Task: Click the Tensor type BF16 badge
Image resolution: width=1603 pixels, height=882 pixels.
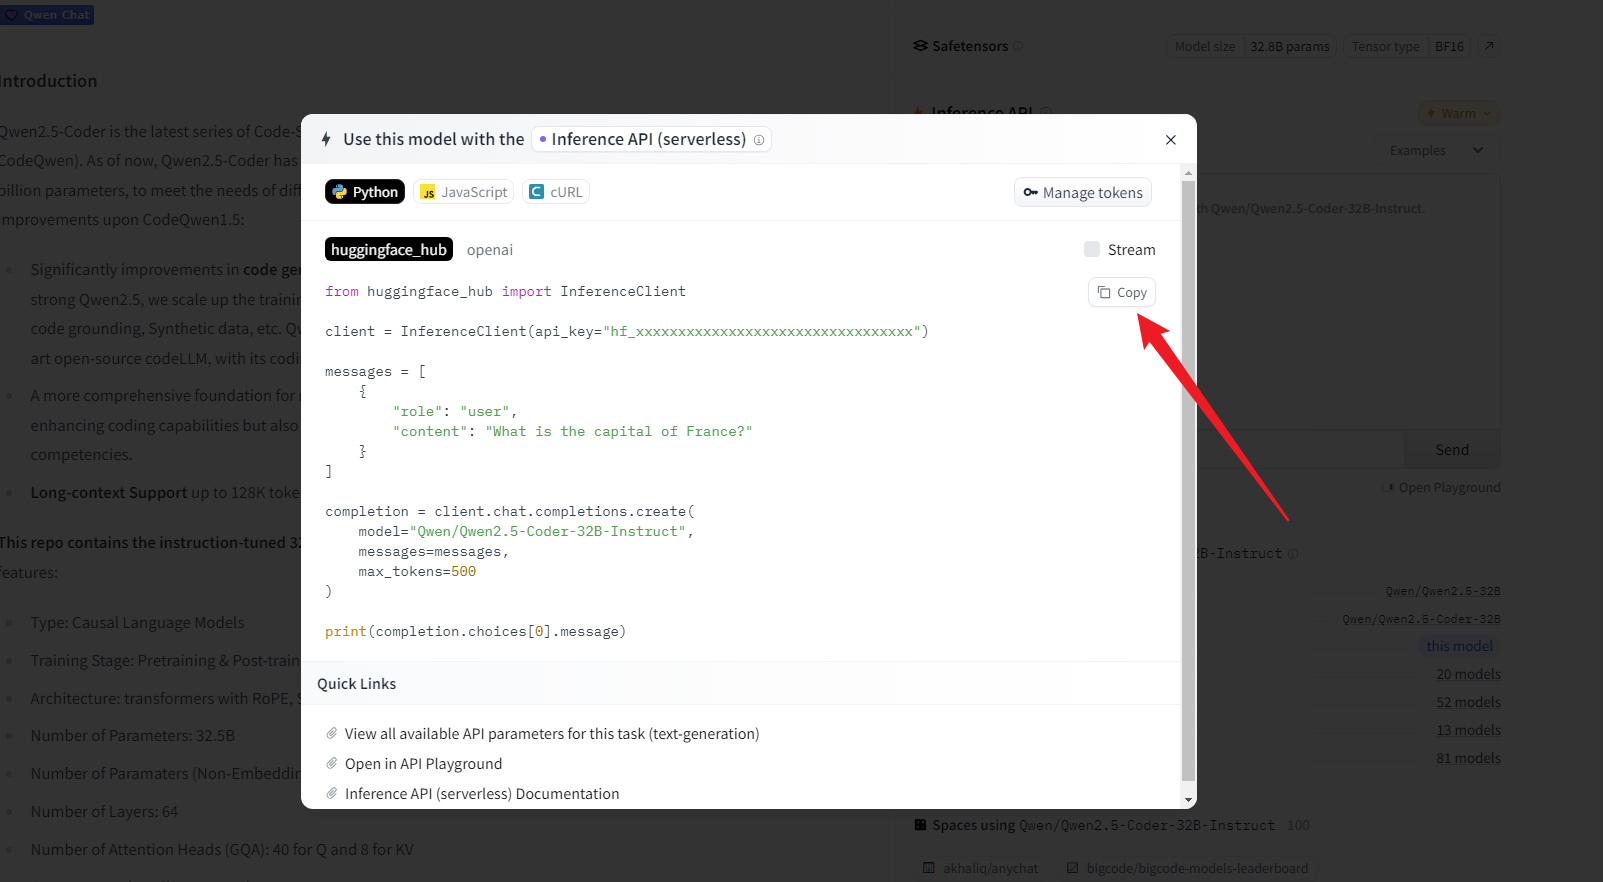Action: point(1407,47)
